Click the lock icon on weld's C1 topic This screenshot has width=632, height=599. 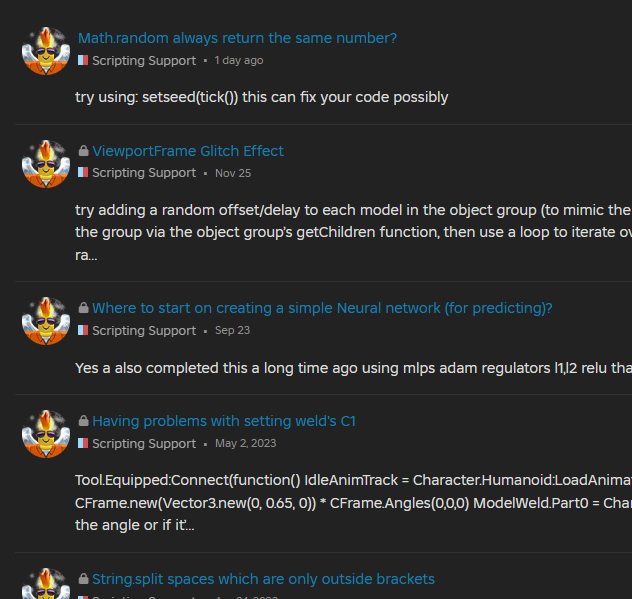tap(83, 421)
